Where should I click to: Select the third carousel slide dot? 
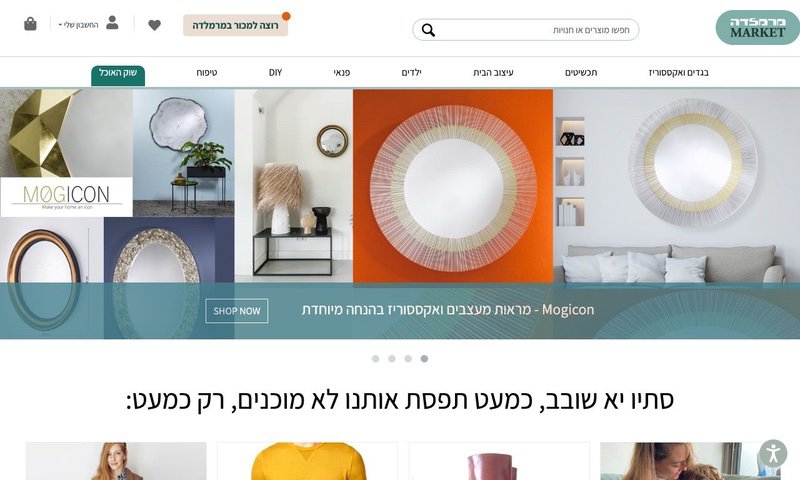click(x=408, y=359)
